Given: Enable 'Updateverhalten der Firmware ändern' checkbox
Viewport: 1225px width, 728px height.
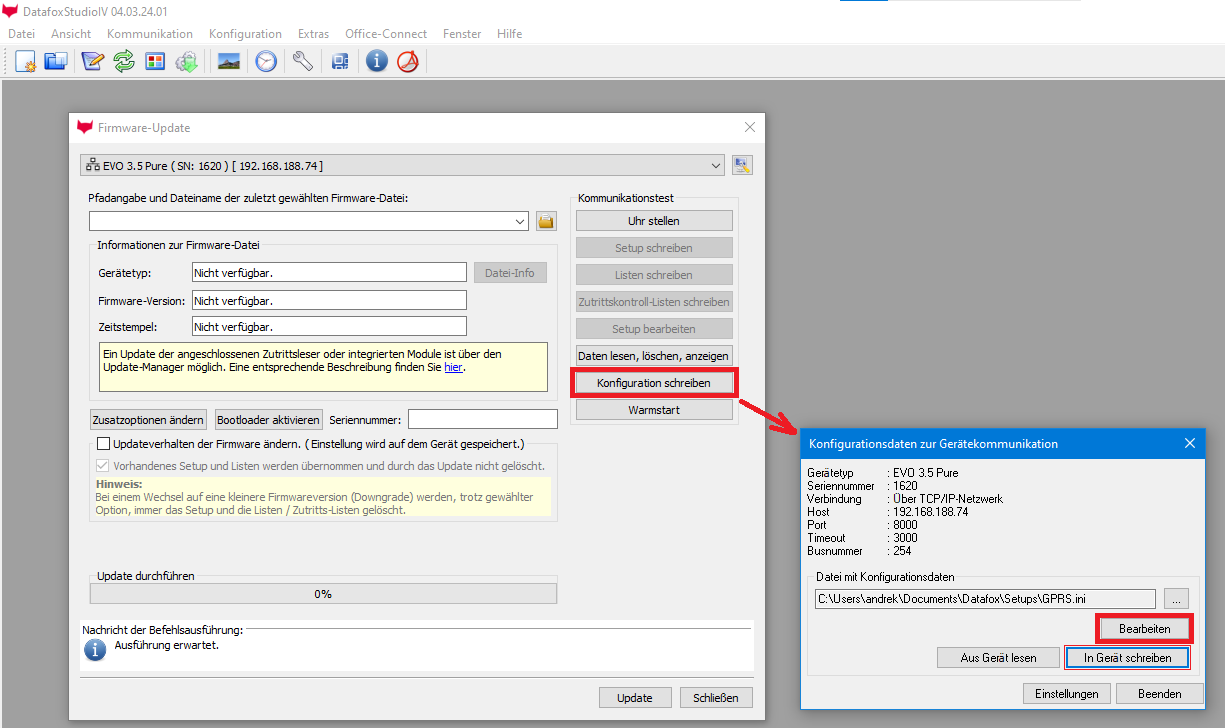Looking at the screenshot, I should coord(103,443).
